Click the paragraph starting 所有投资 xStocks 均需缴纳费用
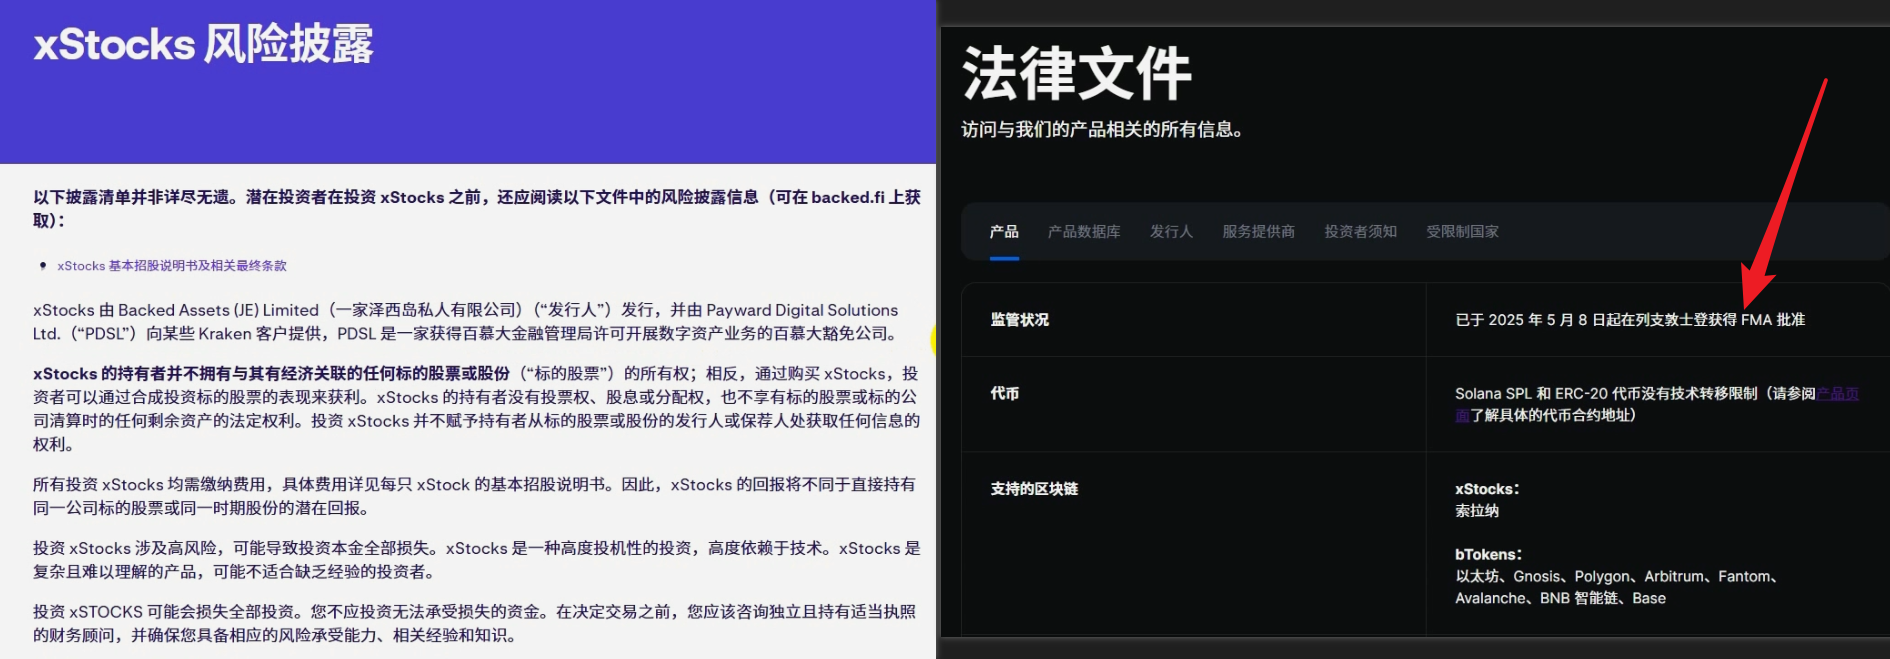The width and height of the screenshot is (1890, 659). coord(474,496)
